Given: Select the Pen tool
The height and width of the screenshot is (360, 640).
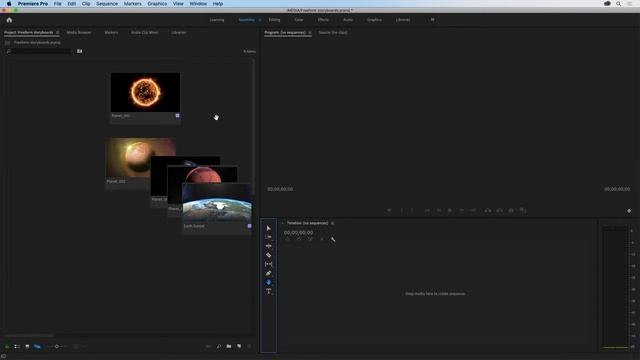Looking at the screenshot, I should [268, 273].
